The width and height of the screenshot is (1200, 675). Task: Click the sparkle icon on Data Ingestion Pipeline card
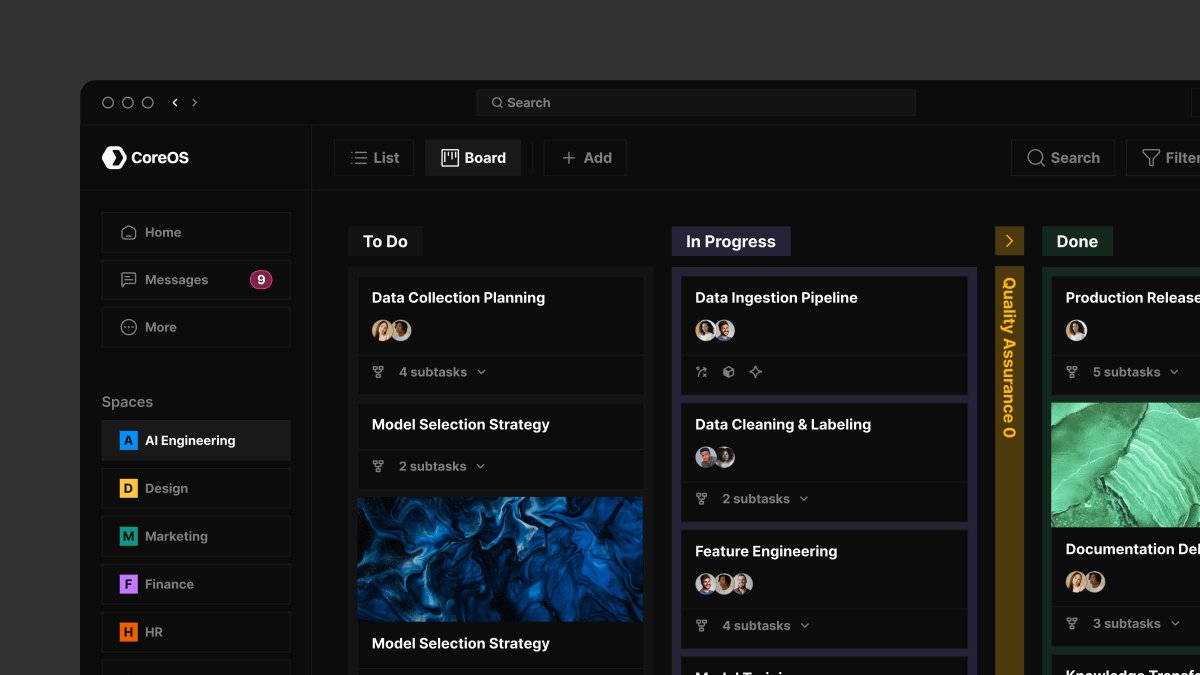pyautogui.click(x=756, y=372)
